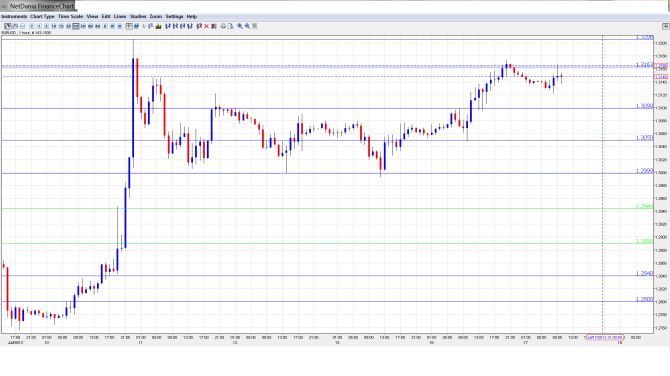Select the first chart type toolbar icon
The height and width of the screenshot is (376, 670).
[x=8, y=26]
